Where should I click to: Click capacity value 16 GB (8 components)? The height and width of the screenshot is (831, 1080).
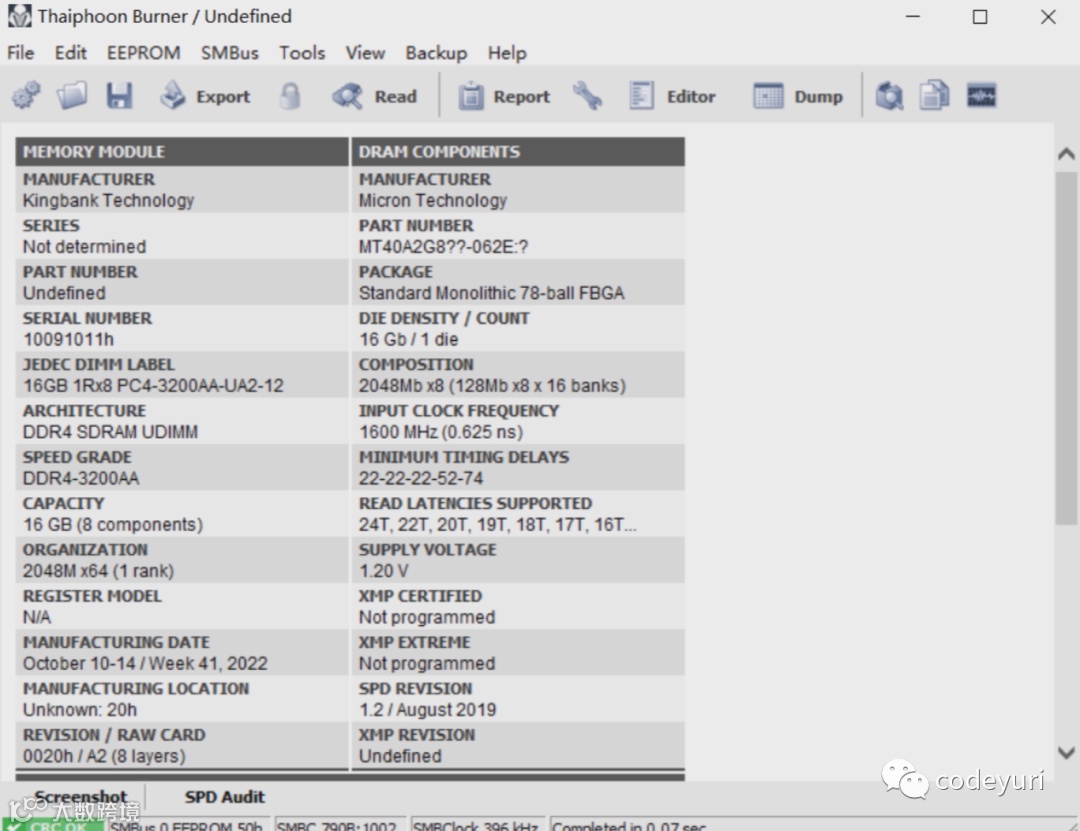pyautogui.click(x=113, y=524)
